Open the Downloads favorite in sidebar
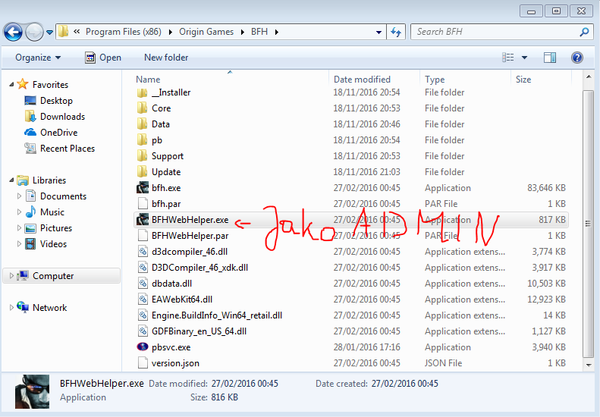The width and height of the screenshot is (600, 417). [62, 117]
